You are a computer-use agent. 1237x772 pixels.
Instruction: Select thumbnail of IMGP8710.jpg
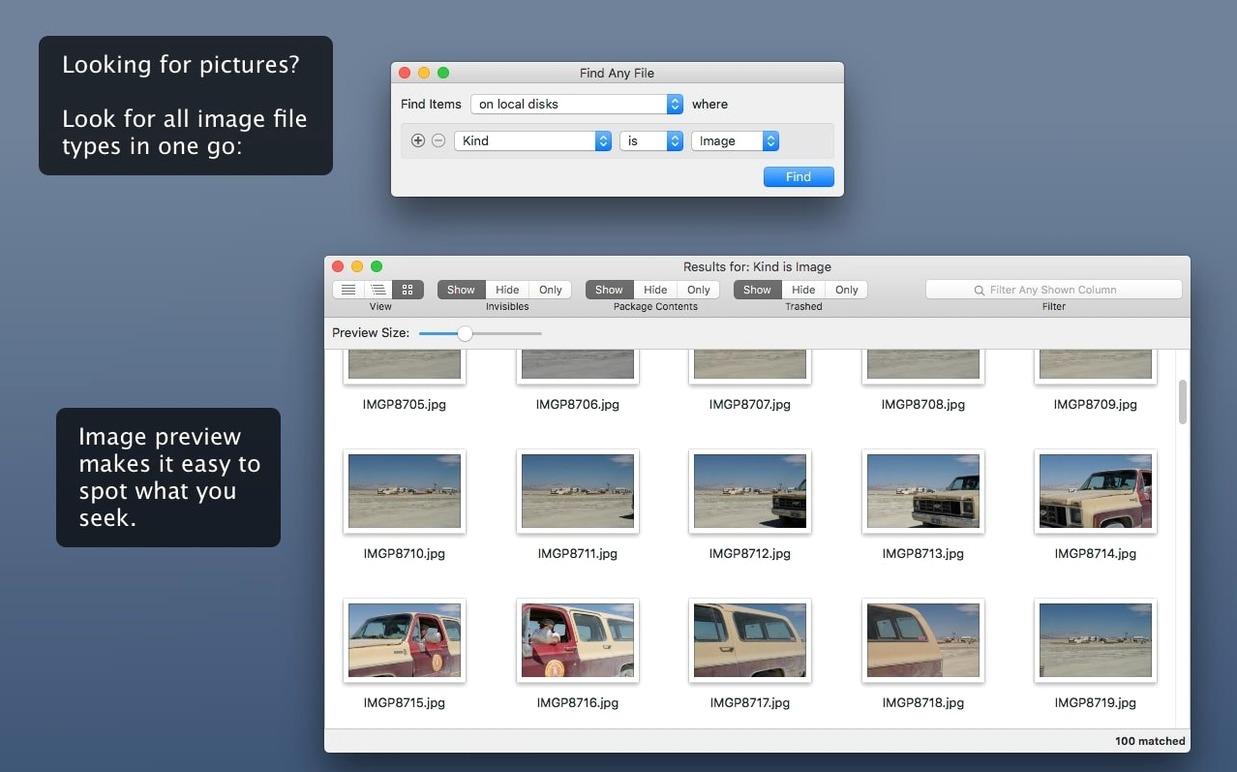tap(404, 491)
